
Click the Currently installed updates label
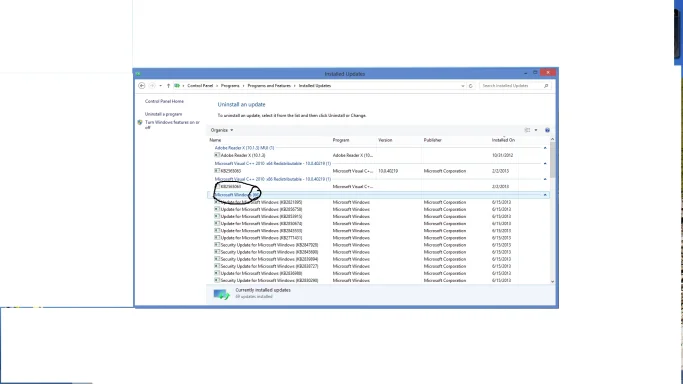click(263, 290)
